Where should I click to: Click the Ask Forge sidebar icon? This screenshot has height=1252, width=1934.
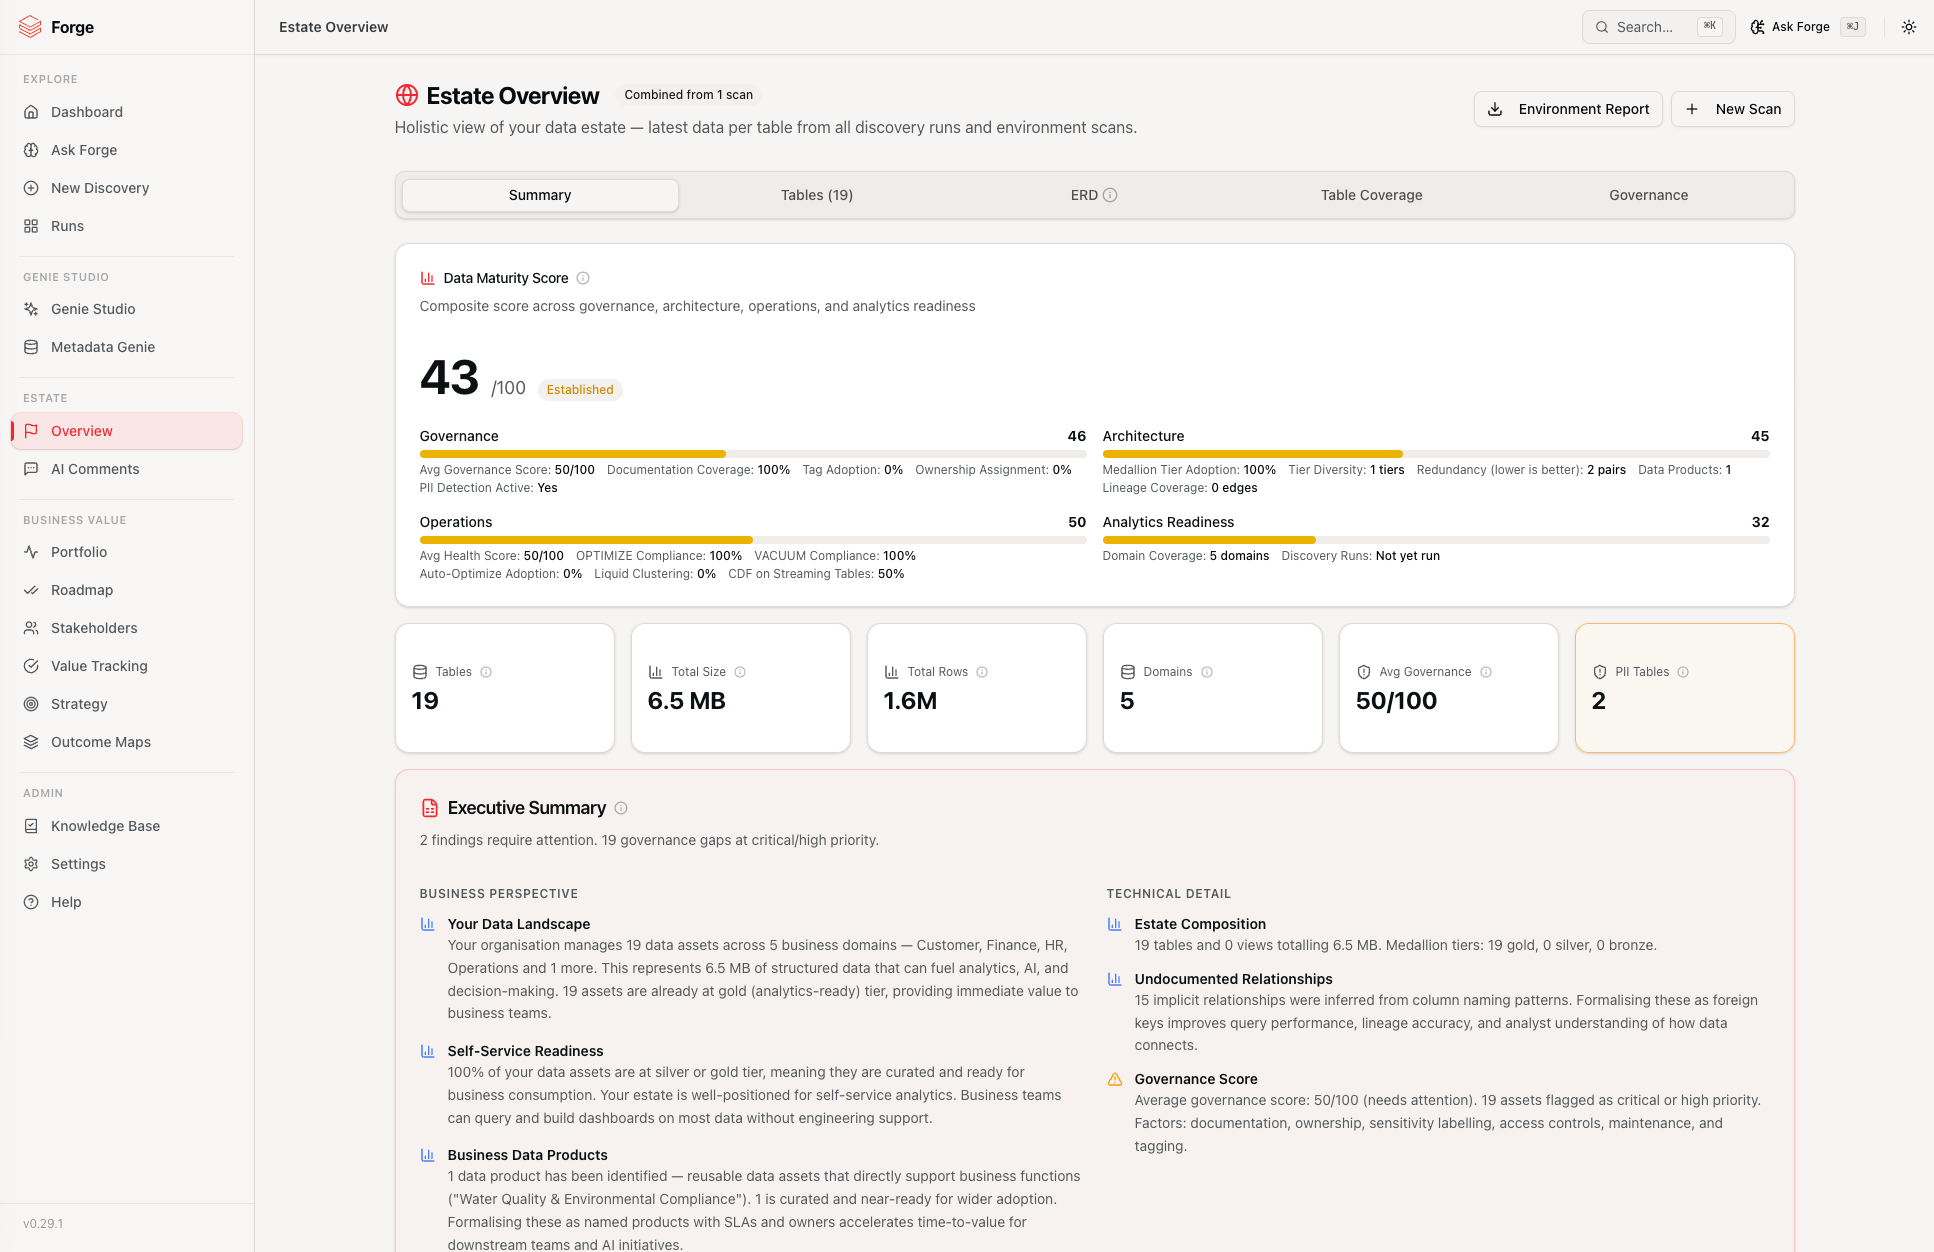pyautogui.click(x=31, y=150)
